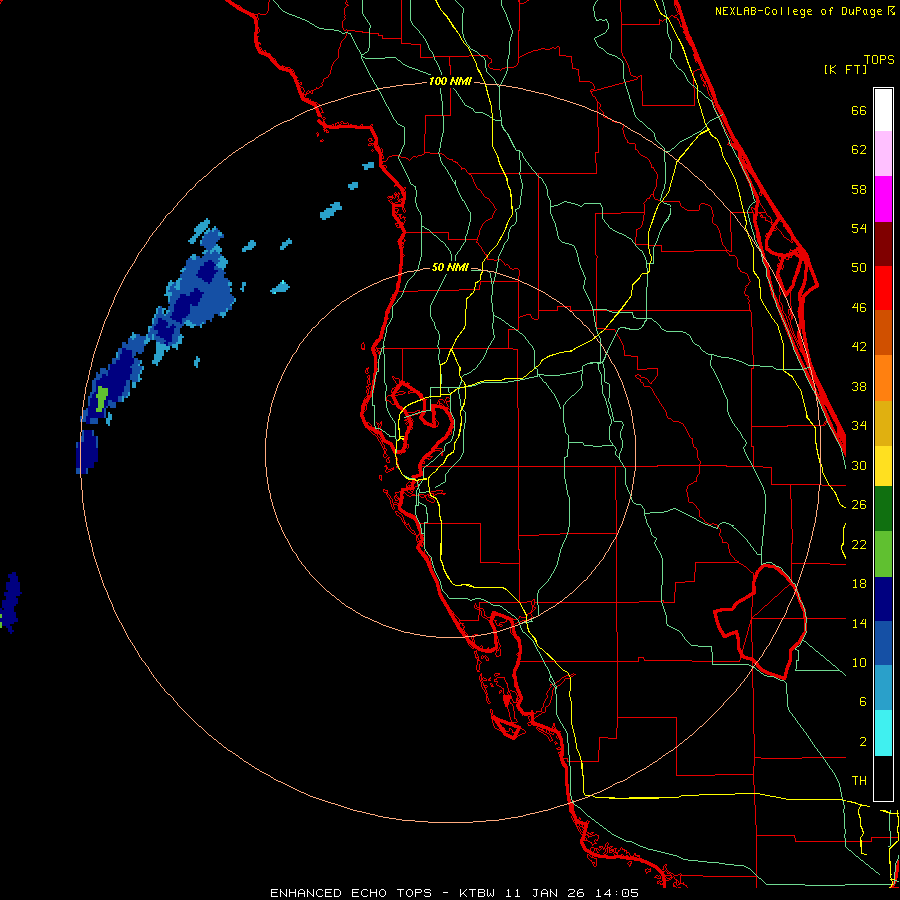Viewport: 900px width, 900px height.
Task: Select the "34" legend value
Action: coord(859,425)
